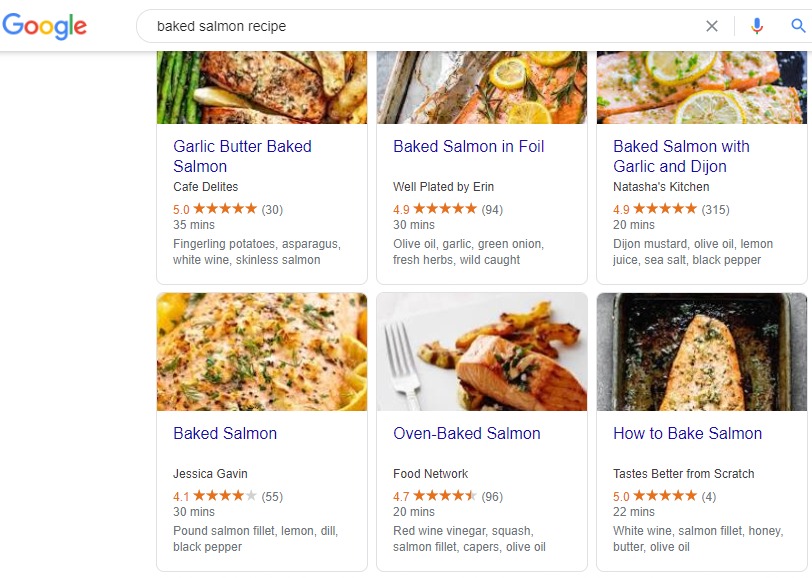812x578 pixels.
Task: Start voice search with microphone icon
Action: coord(757,26)
